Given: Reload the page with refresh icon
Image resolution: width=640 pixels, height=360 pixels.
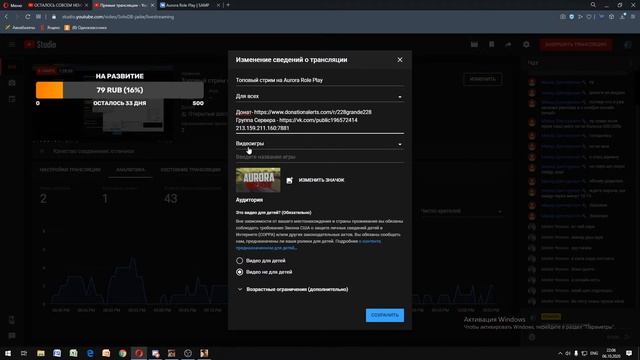Looking at the screenshot, I should pos(27,17).
